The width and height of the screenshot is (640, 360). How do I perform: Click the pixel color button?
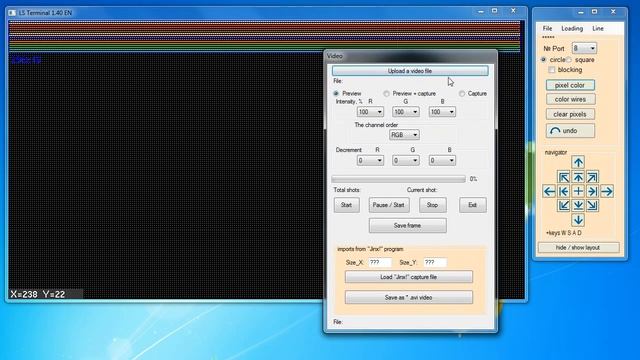click(570, 85)
